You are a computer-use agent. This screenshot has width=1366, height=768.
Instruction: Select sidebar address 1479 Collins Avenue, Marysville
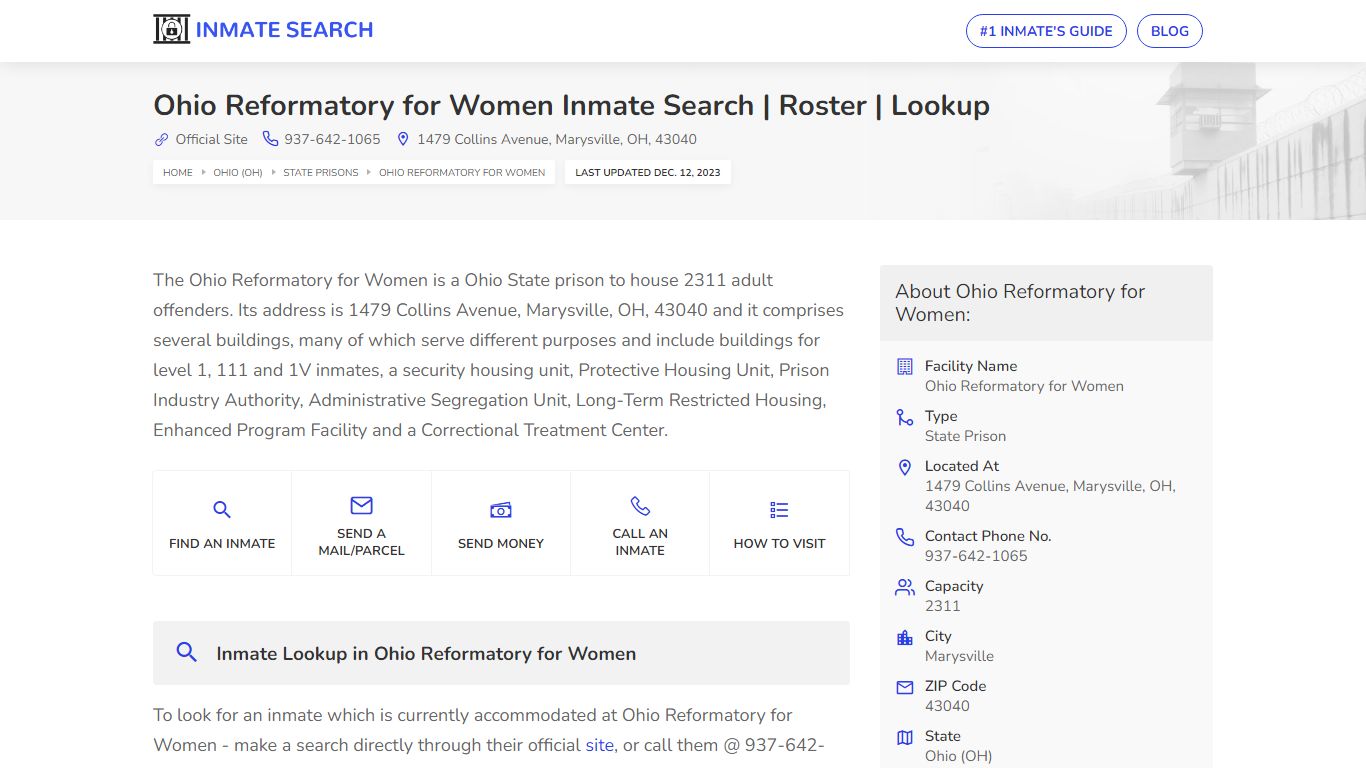[1050, 496]
